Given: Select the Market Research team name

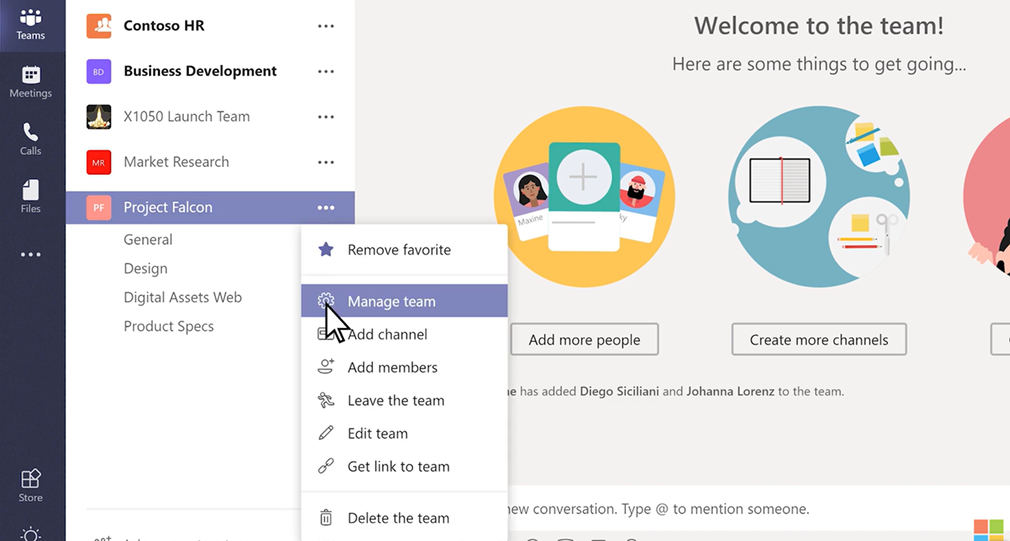Looking at the screenshot, I should pos(176,162).
